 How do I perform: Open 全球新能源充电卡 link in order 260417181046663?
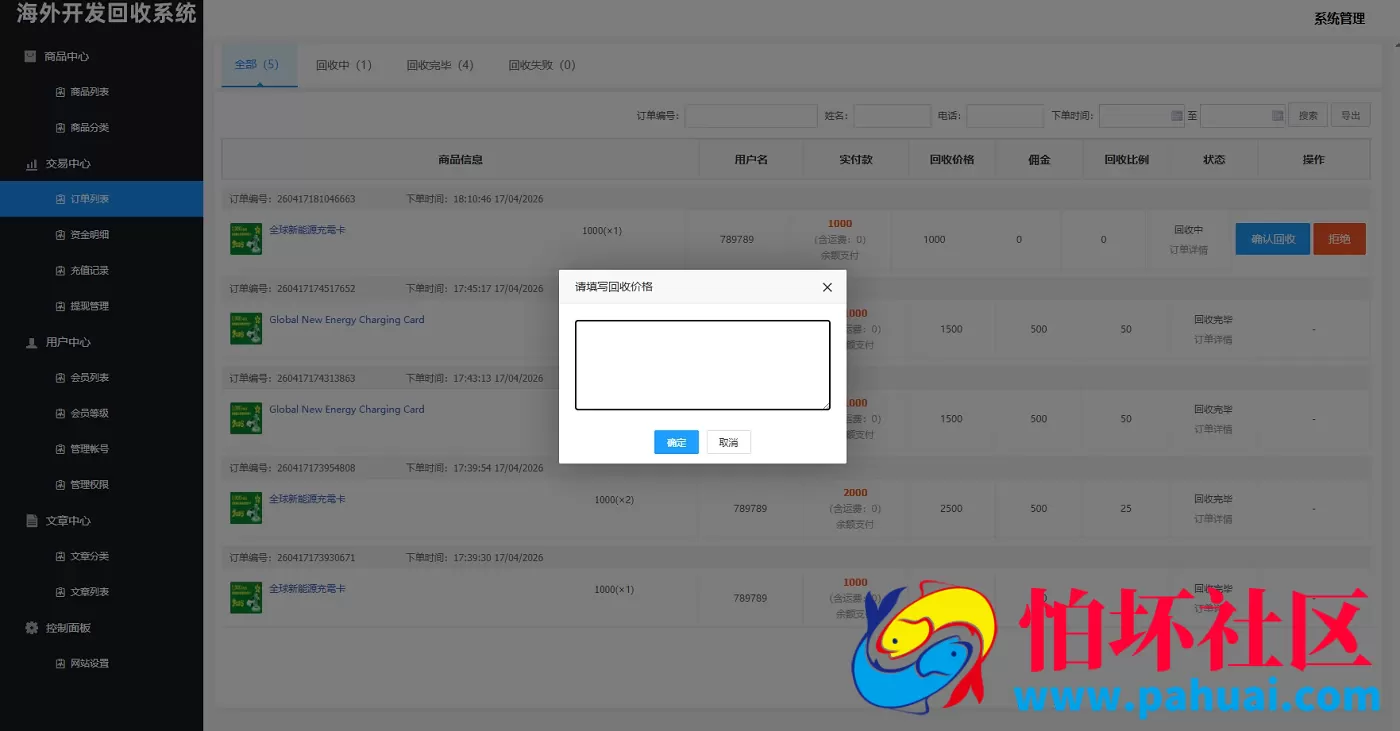pyautogui.click(x=307, y=230)
